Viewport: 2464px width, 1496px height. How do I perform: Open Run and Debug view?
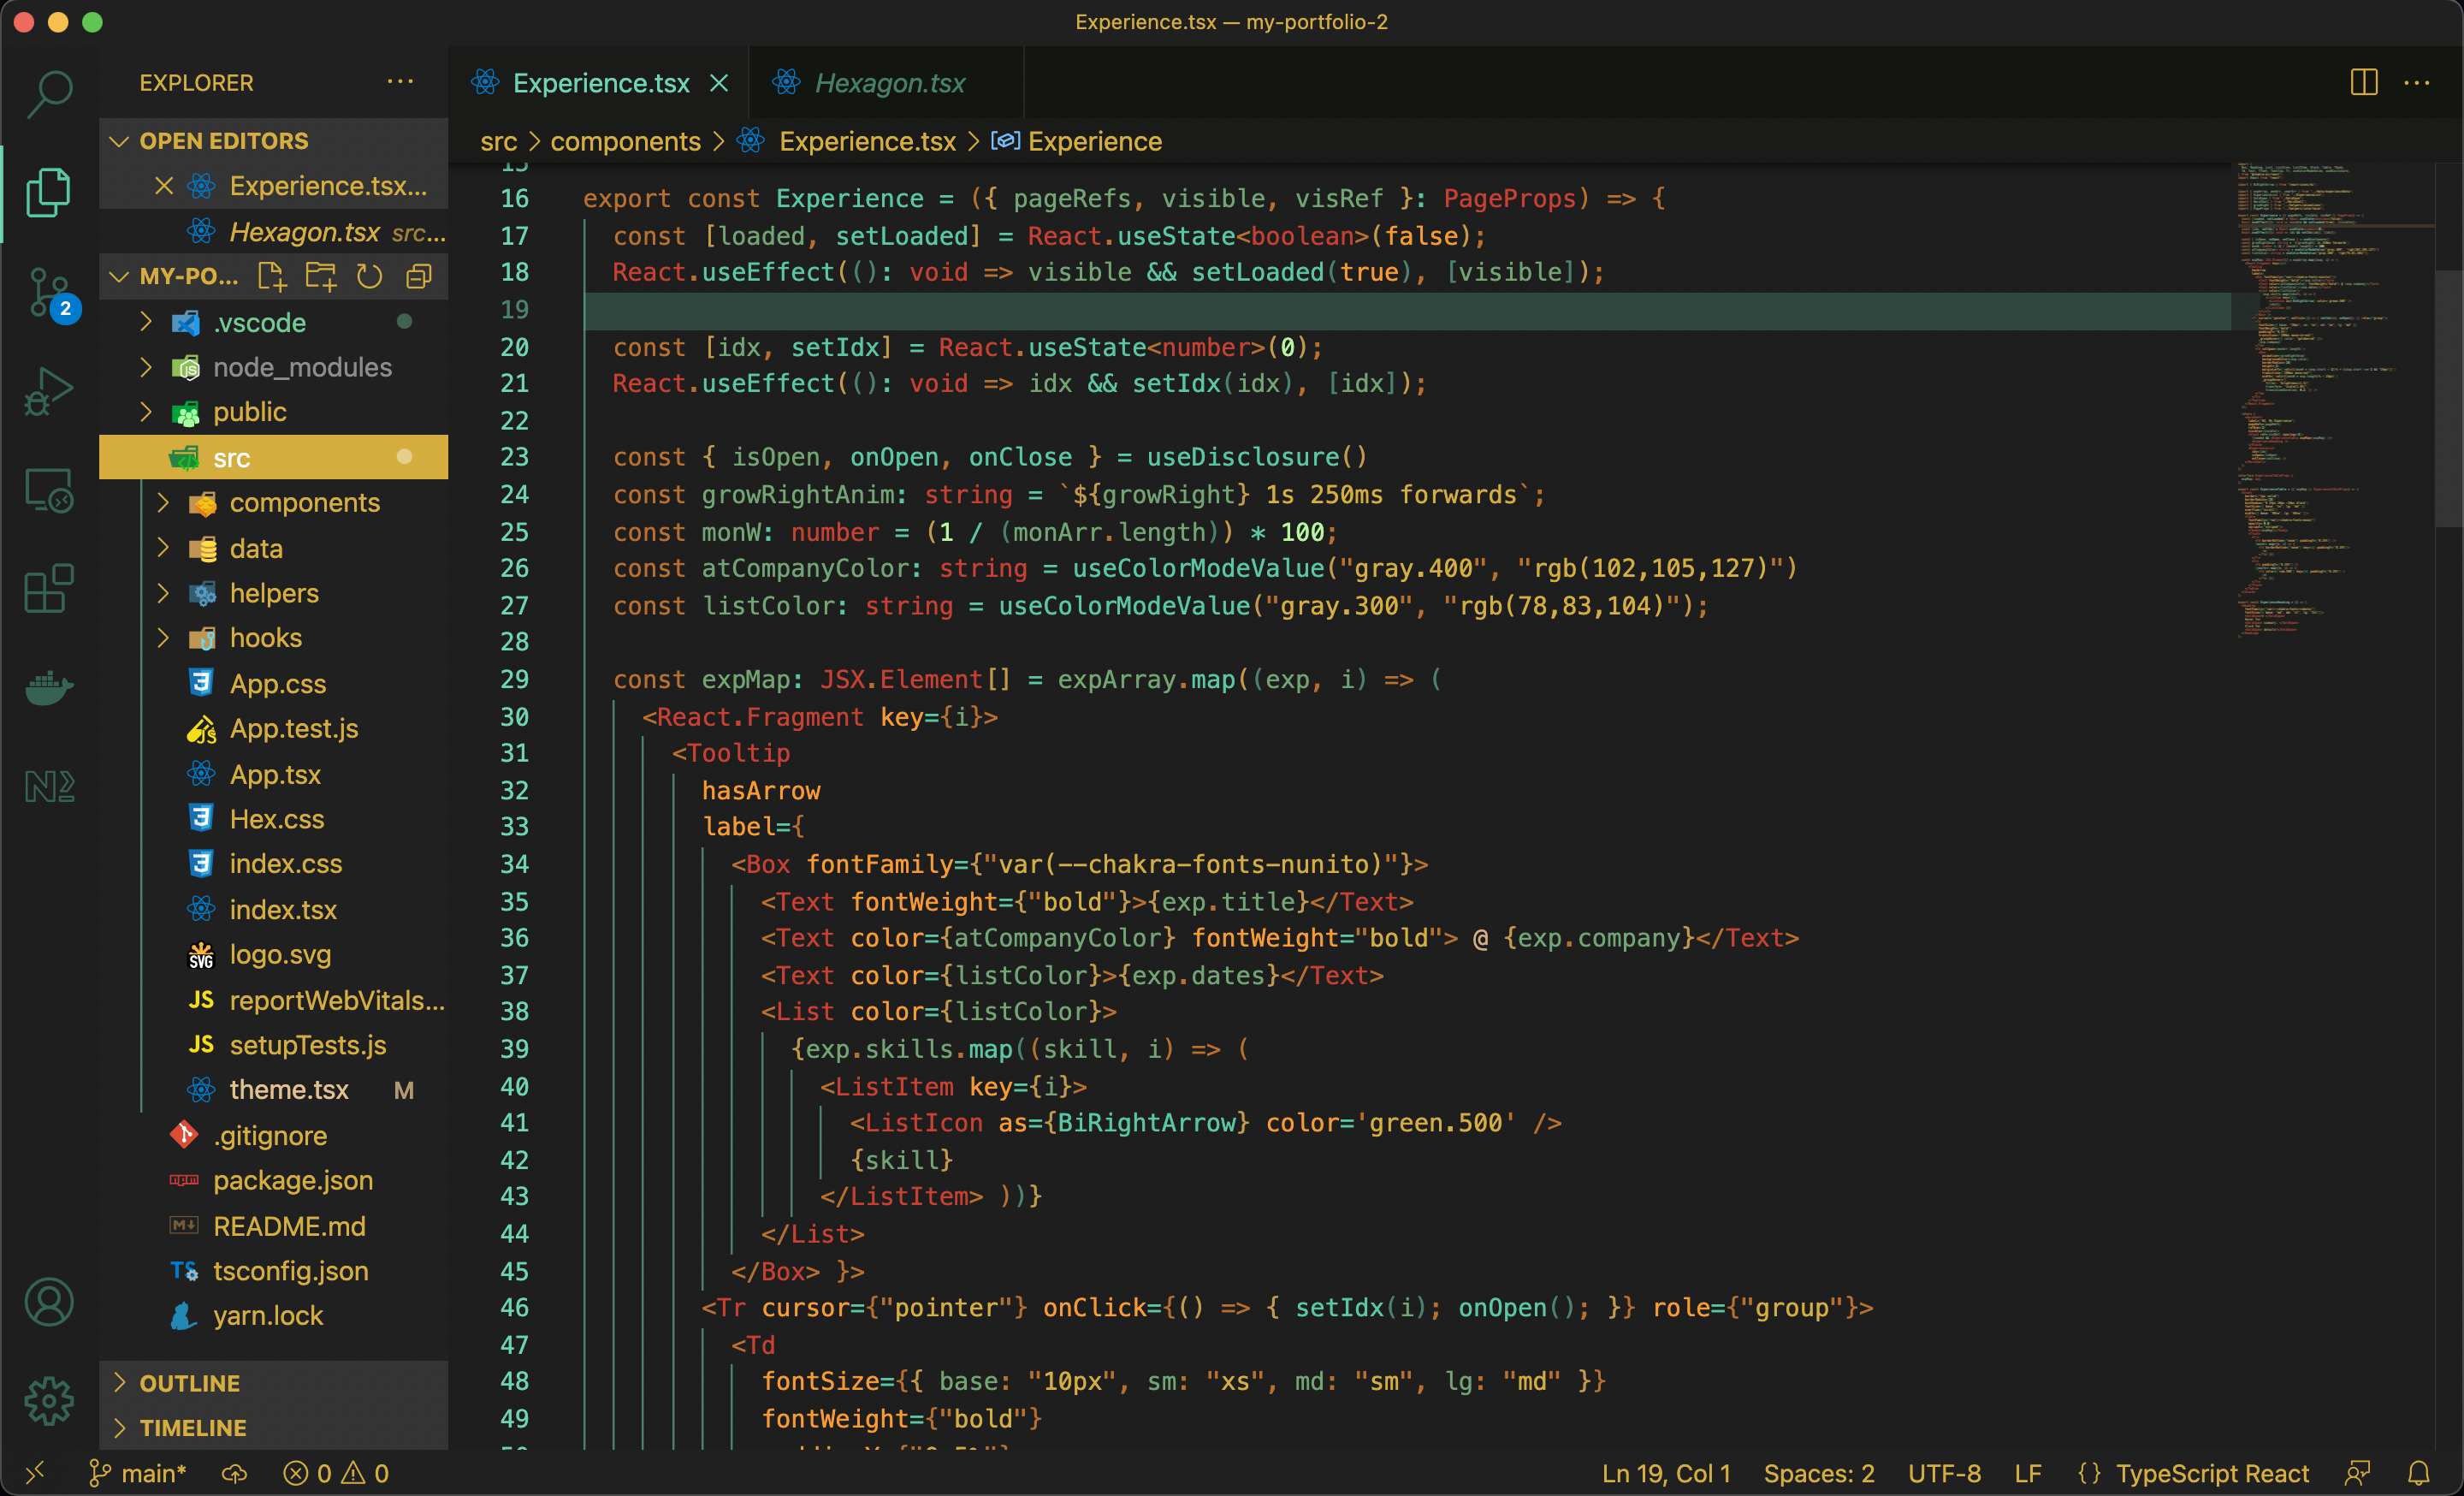(48, 391)
